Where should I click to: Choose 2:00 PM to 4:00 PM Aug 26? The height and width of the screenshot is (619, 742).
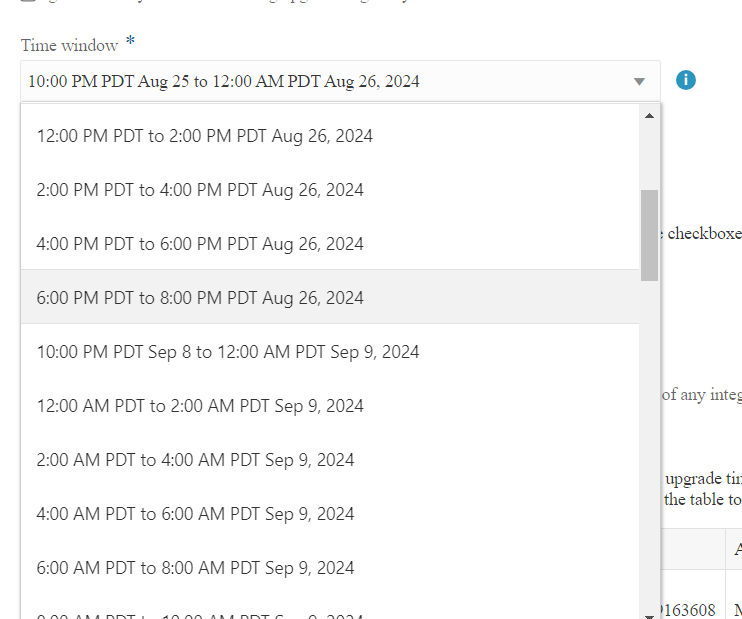tap(200, 190)
